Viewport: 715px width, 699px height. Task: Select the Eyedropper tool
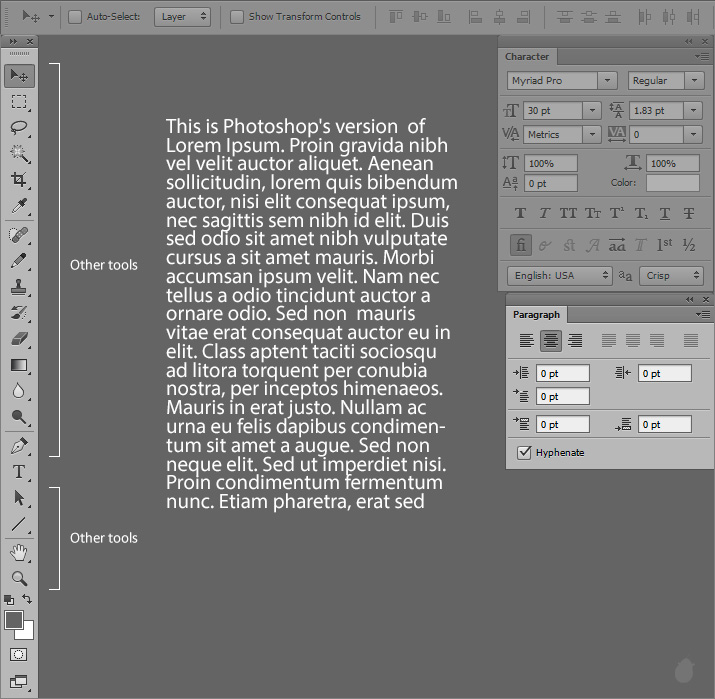coord(19,207)
